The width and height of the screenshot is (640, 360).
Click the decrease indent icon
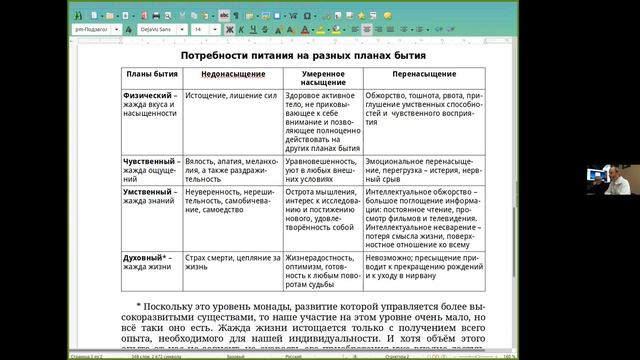(439, 29)
